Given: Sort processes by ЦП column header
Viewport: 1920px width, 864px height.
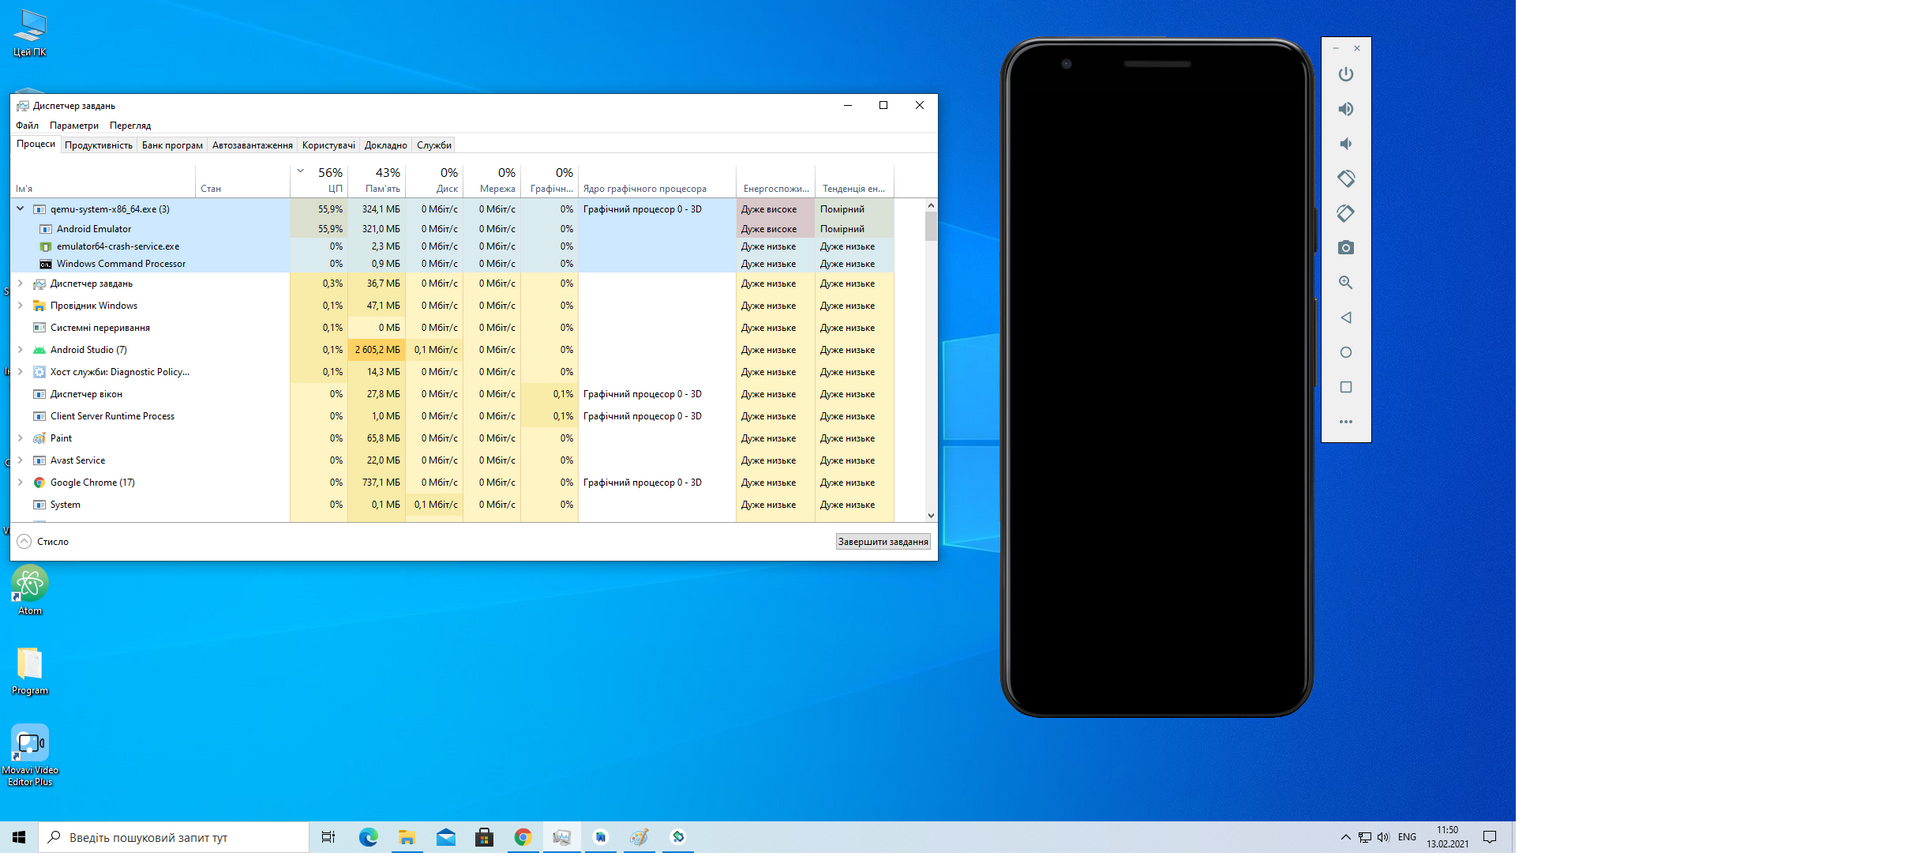Looking at the screenshot, I should tap(319, 181).
